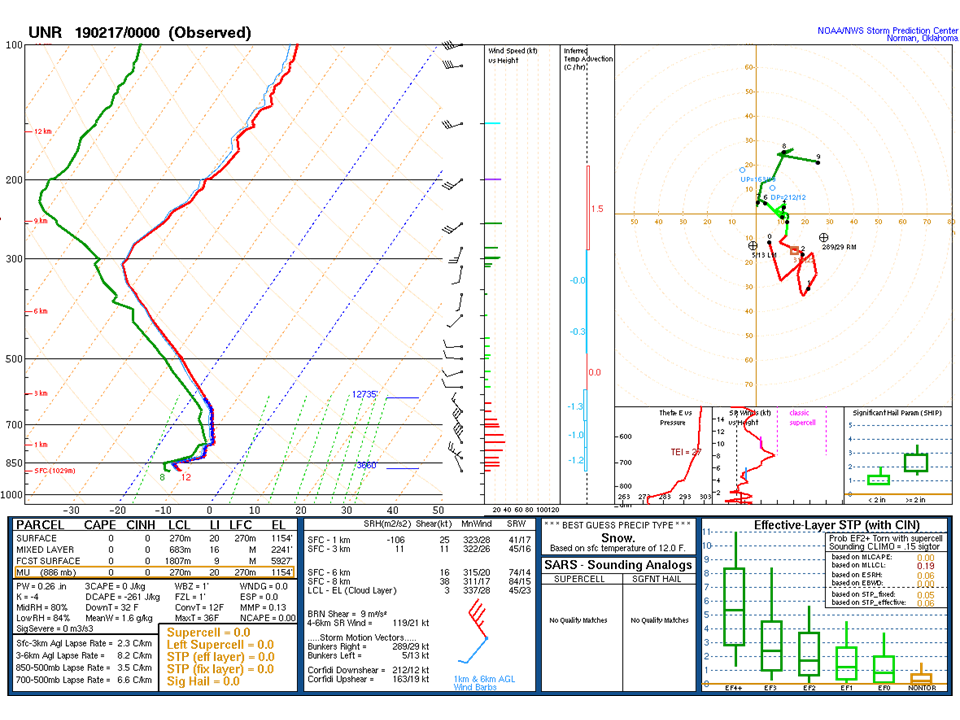This screenshot has height=720, width=960.
Task: Click the "BRN Shear" value line
Action: [x=349, y=613]
